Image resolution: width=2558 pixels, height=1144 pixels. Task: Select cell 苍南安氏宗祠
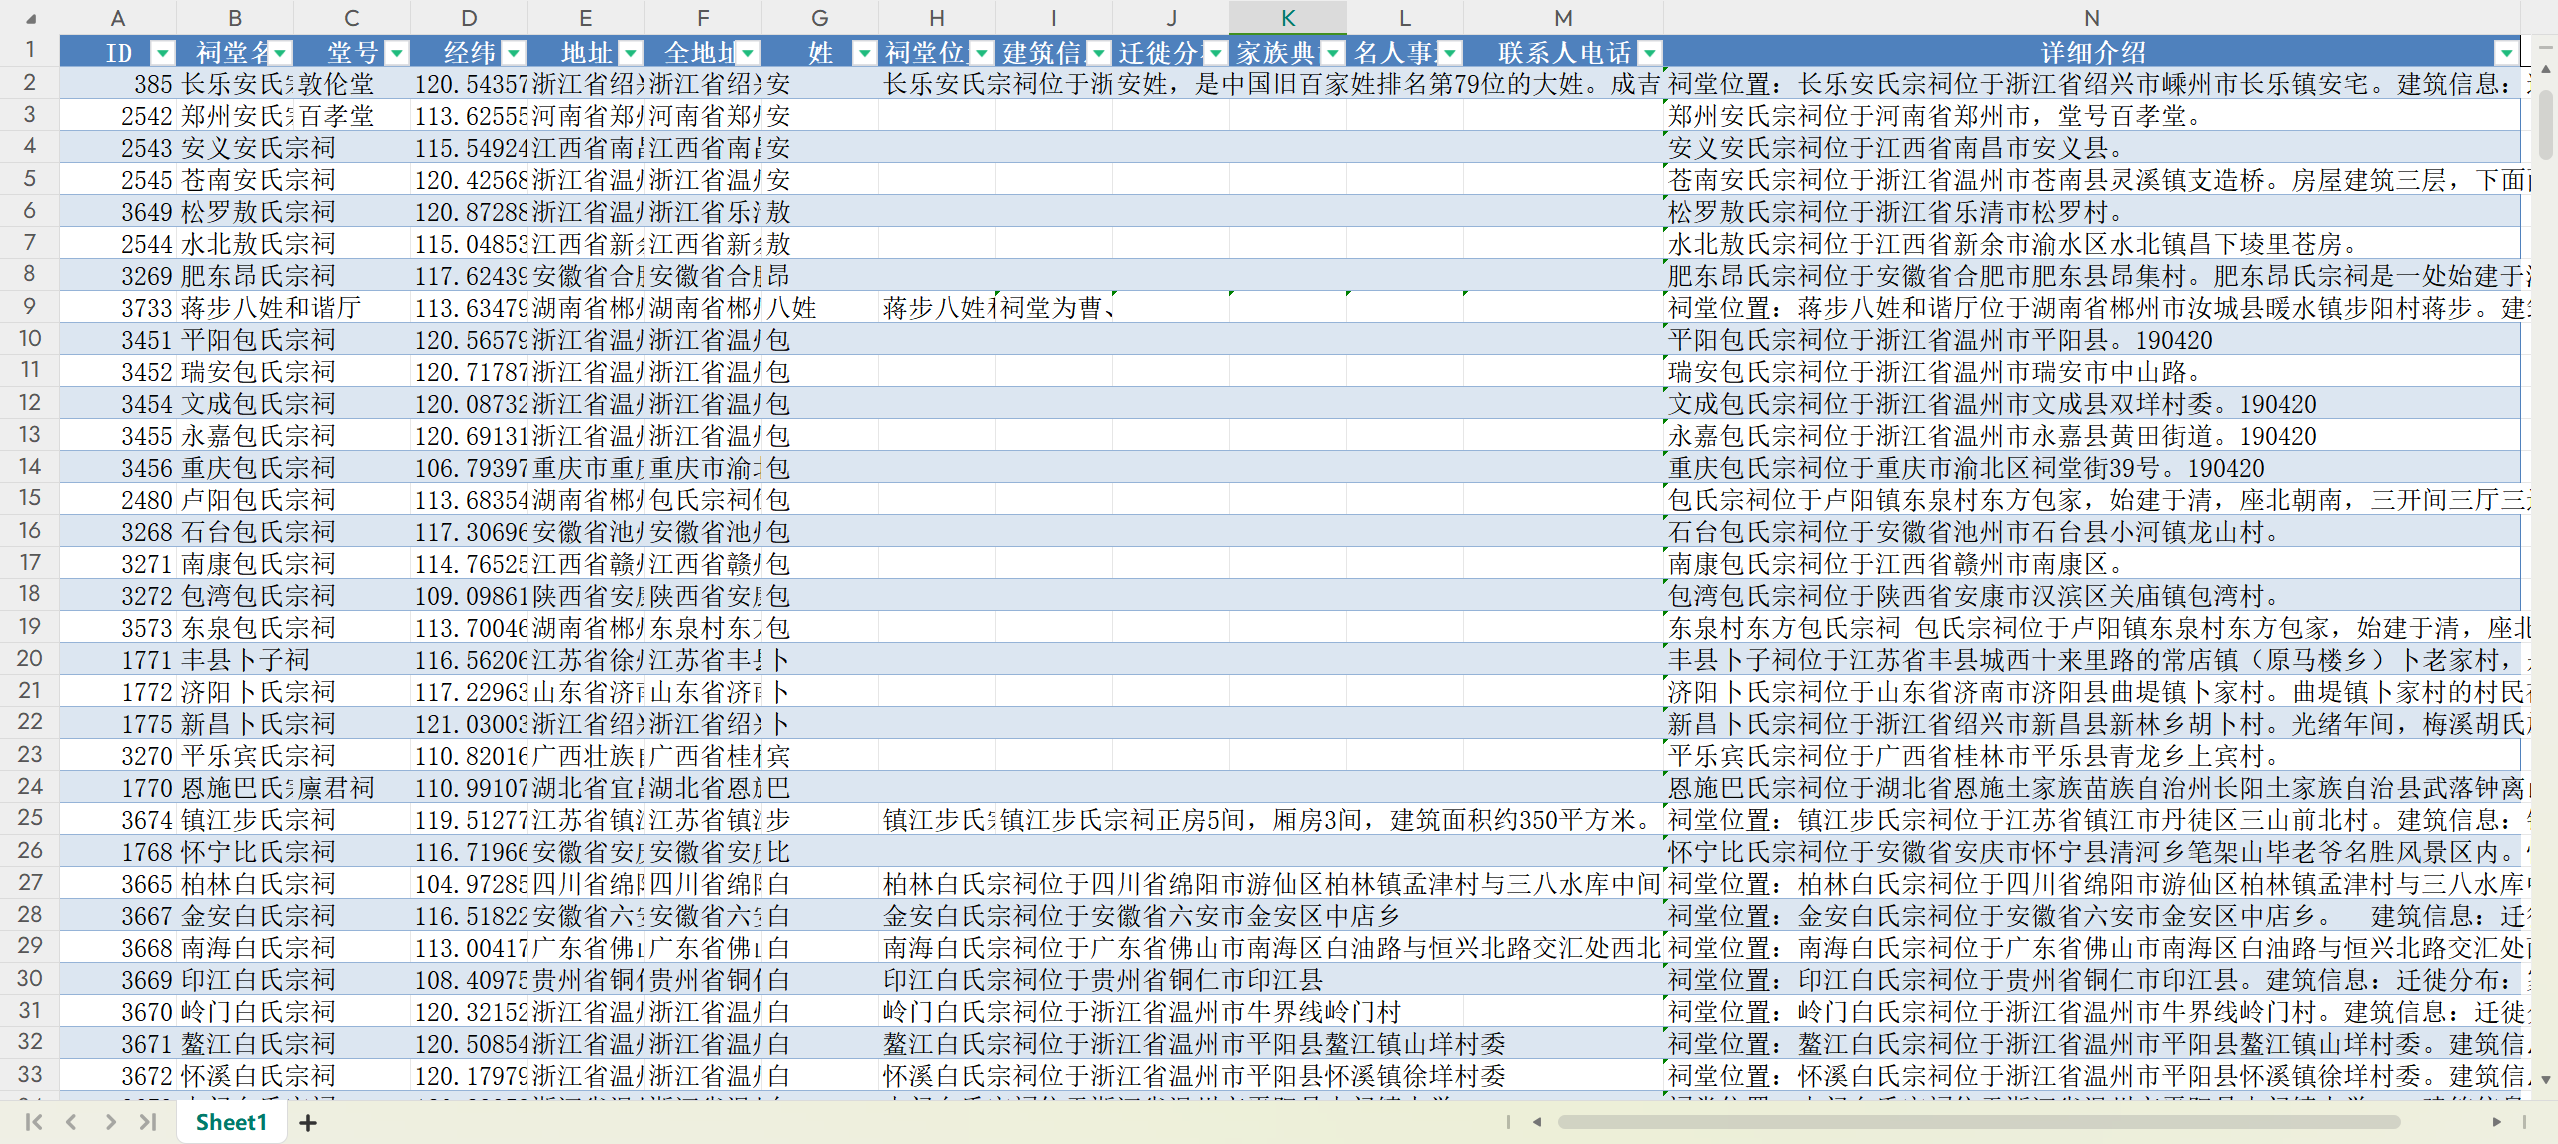point(235,180)
